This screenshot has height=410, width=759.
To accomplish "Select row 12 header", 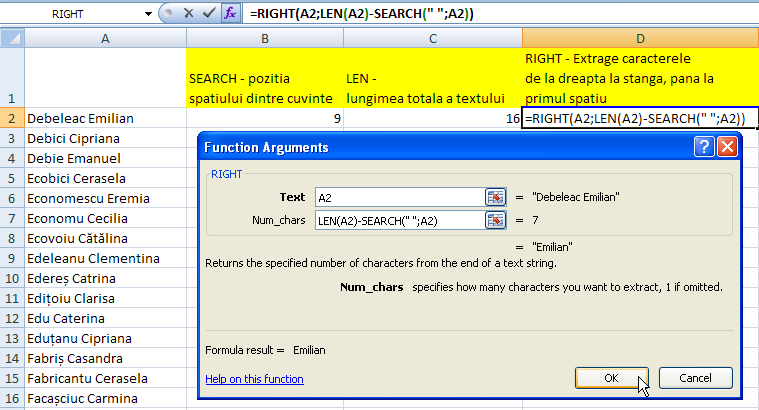I will coord(12,318).
